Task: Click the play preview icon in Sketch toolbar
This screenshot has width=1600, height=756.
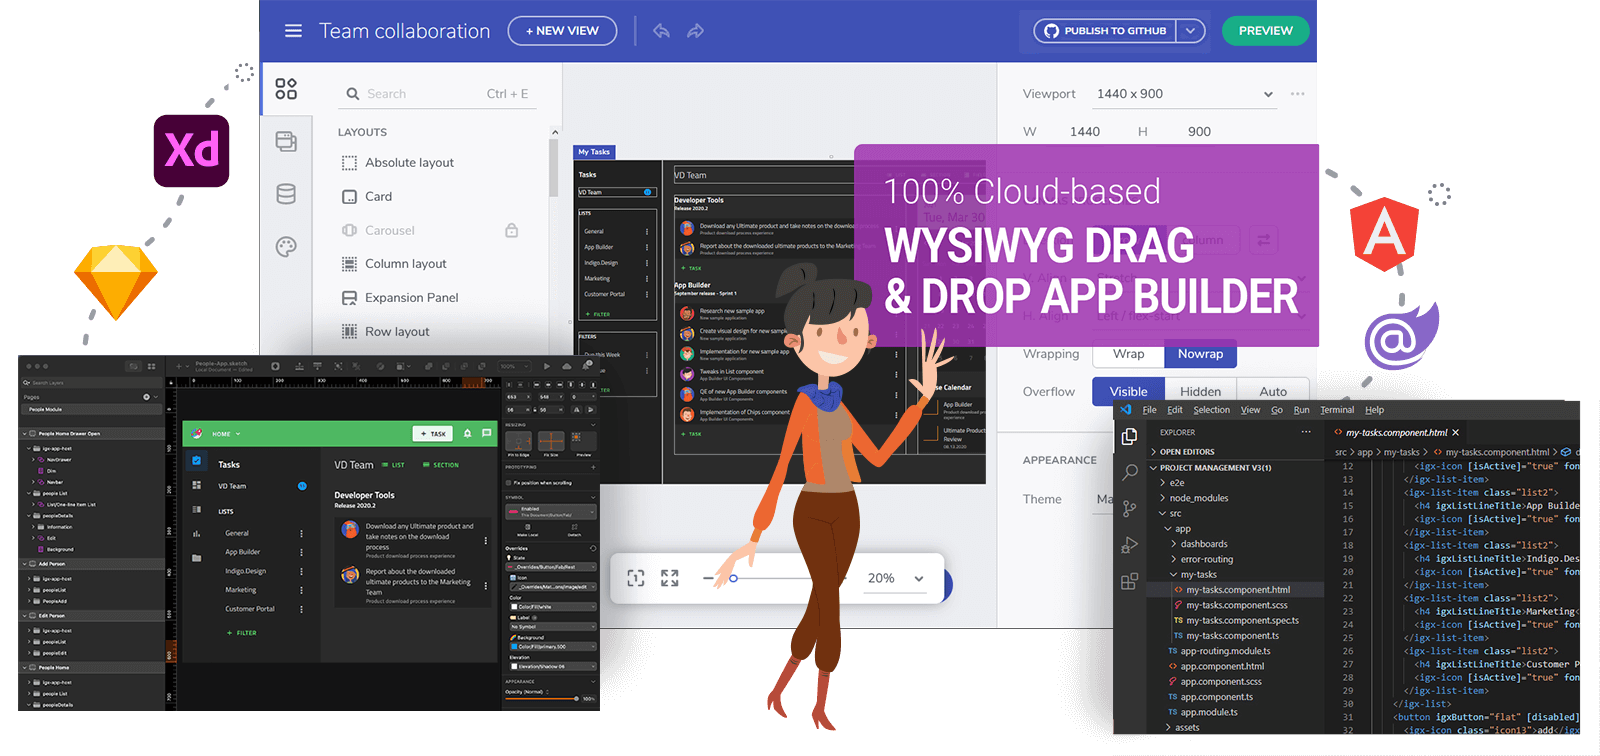Action: point(547,366)
